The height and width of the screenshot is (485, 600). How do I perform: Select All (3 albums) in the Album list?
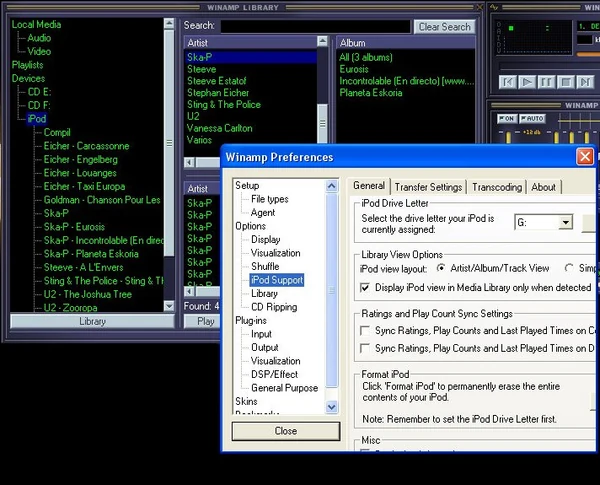(366, 57)
